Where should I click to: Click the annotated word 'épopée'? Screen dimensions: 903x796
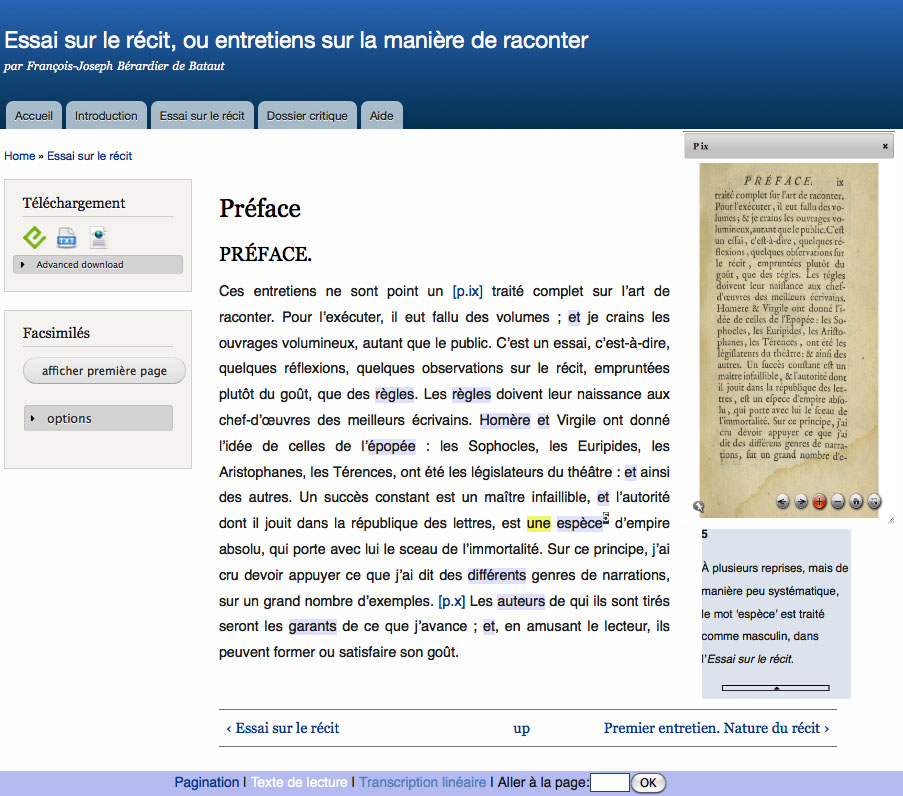click(392, 446)
